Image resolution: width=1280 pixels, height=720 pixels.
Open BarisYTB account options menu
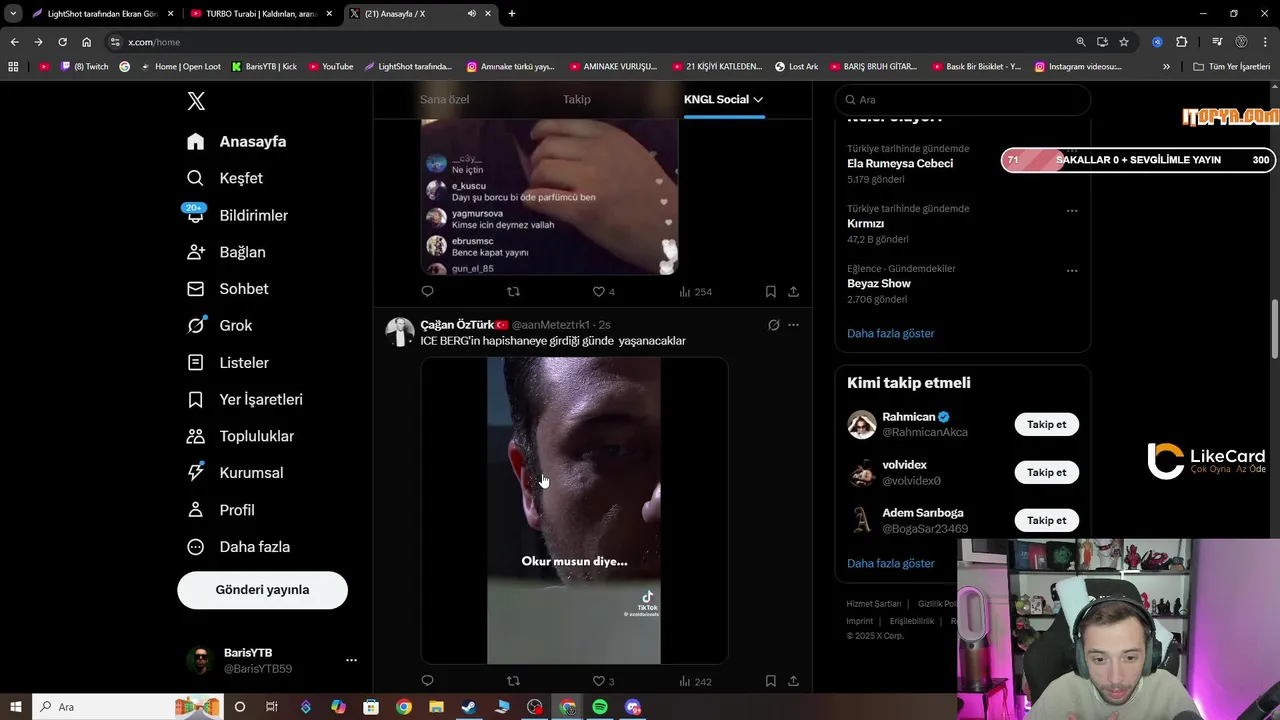pyautogui.click(x=351, y=660)
